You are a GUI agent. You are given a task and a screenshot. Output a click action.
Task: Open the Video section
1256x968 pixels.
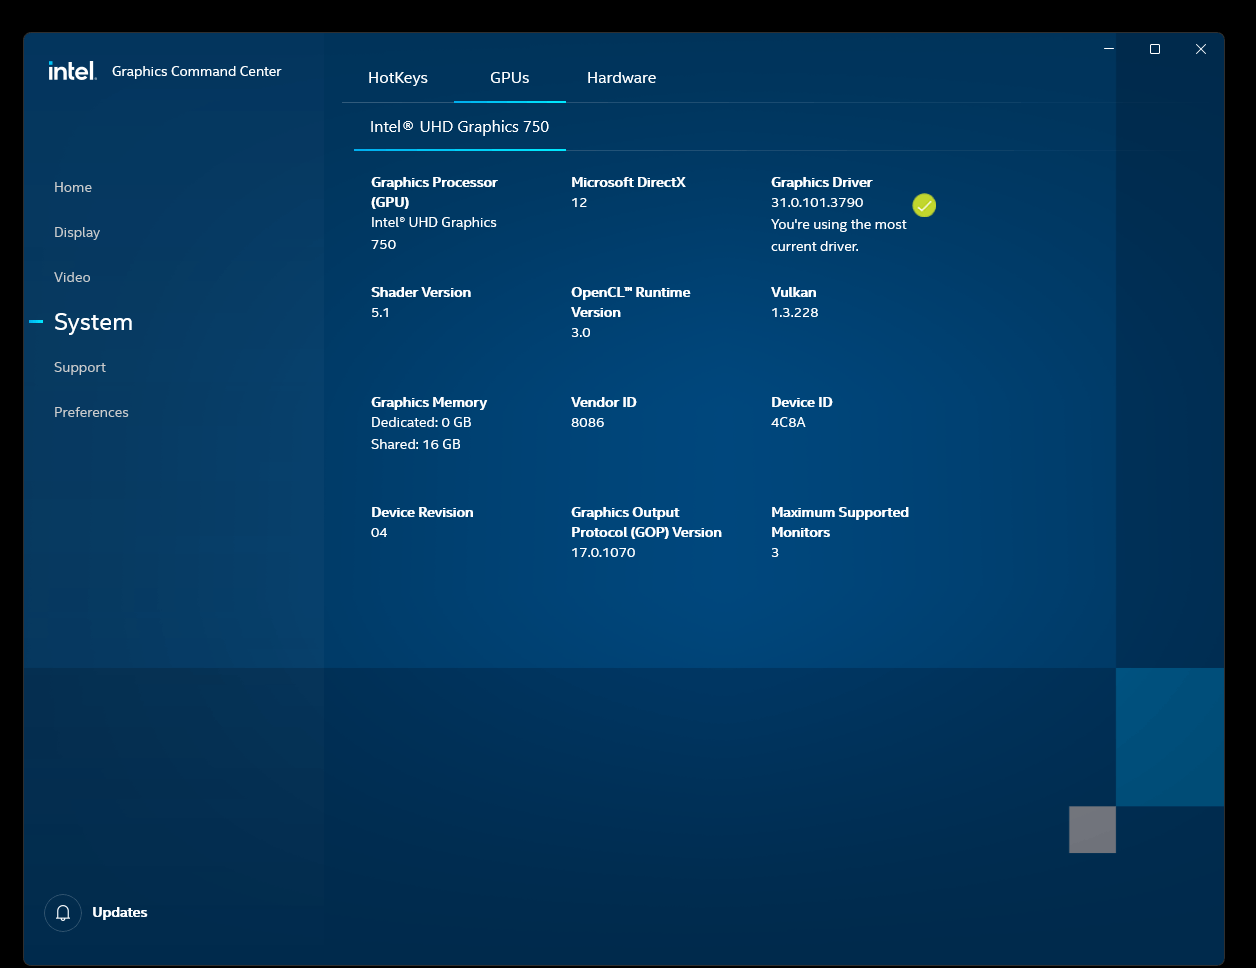coord(72,277)
